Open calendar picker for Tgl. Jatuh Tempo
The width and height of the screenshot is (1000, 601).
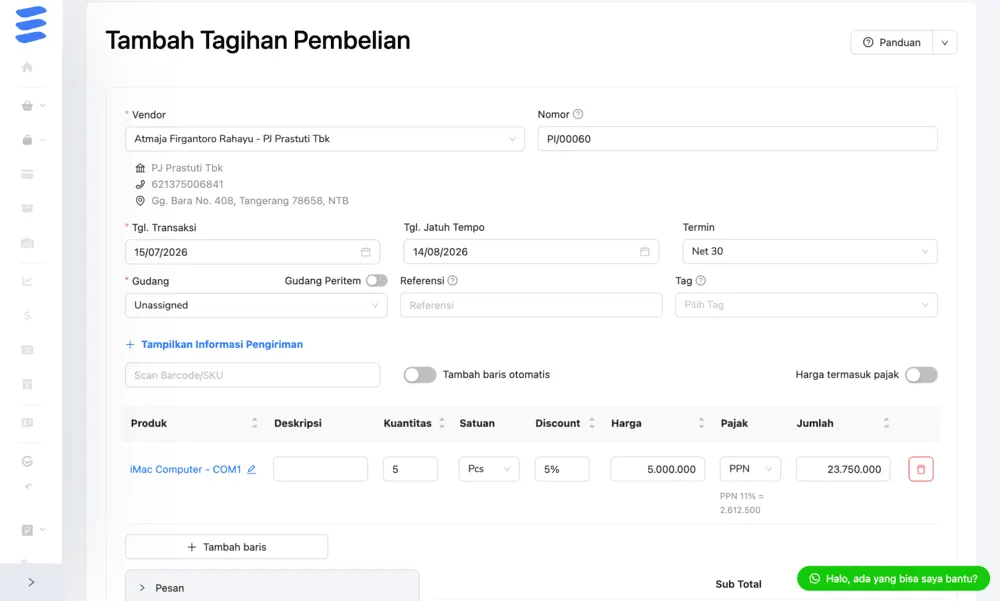point(644,252)
